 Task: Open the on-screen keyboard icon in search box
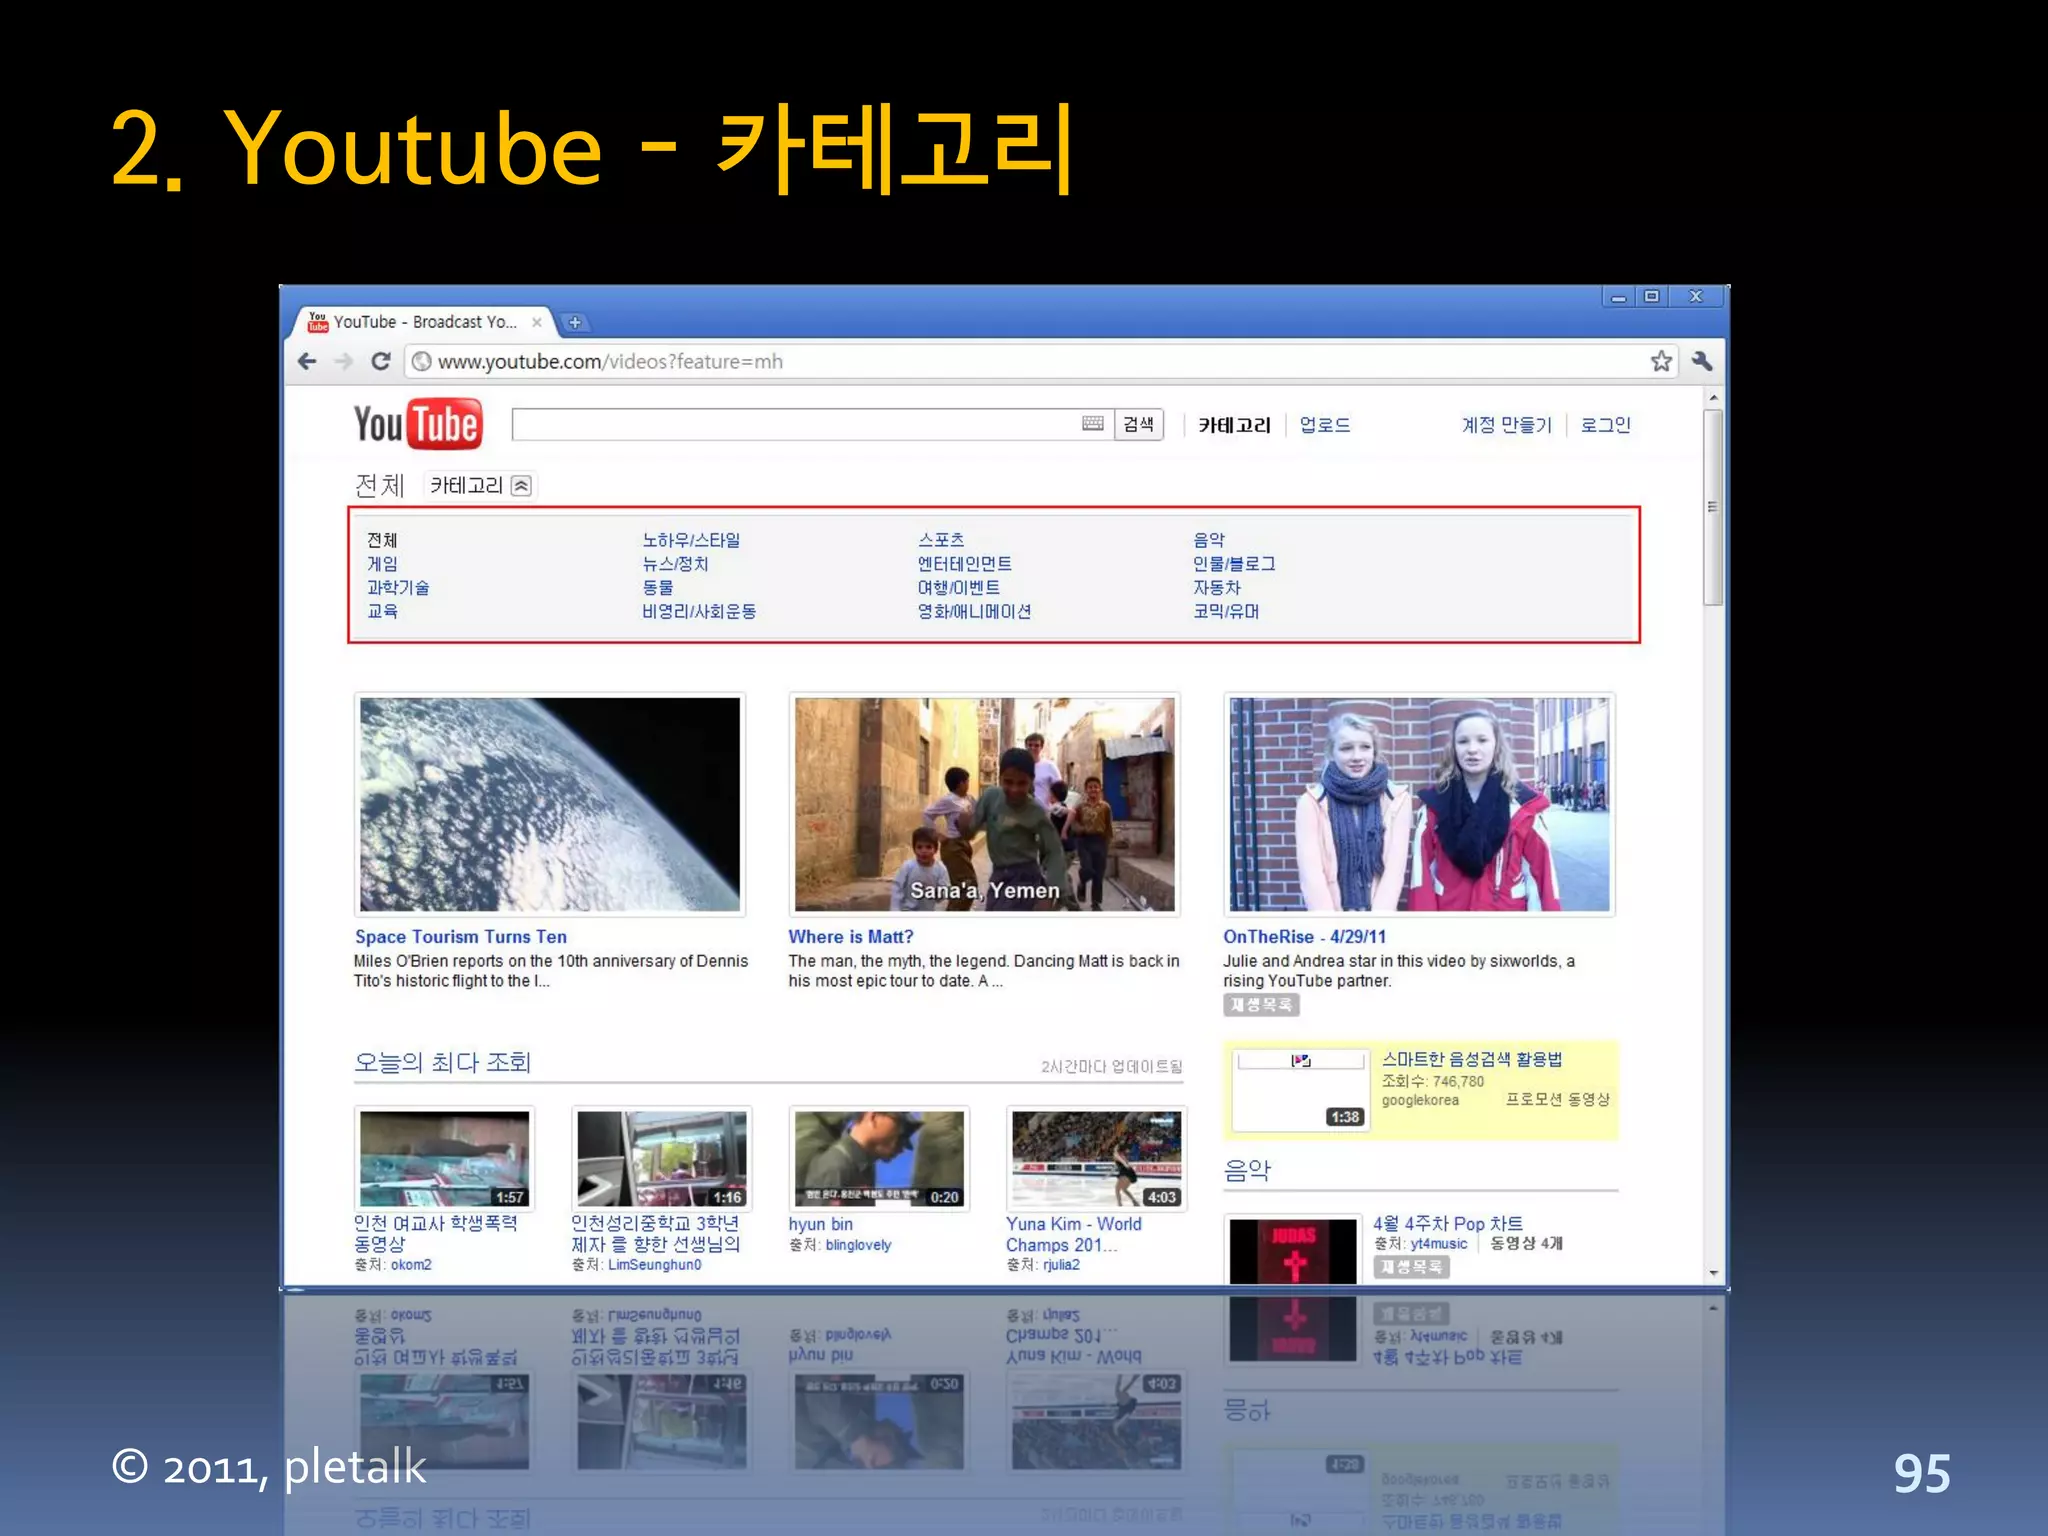pyautogui.click(x=1093, y=424)
